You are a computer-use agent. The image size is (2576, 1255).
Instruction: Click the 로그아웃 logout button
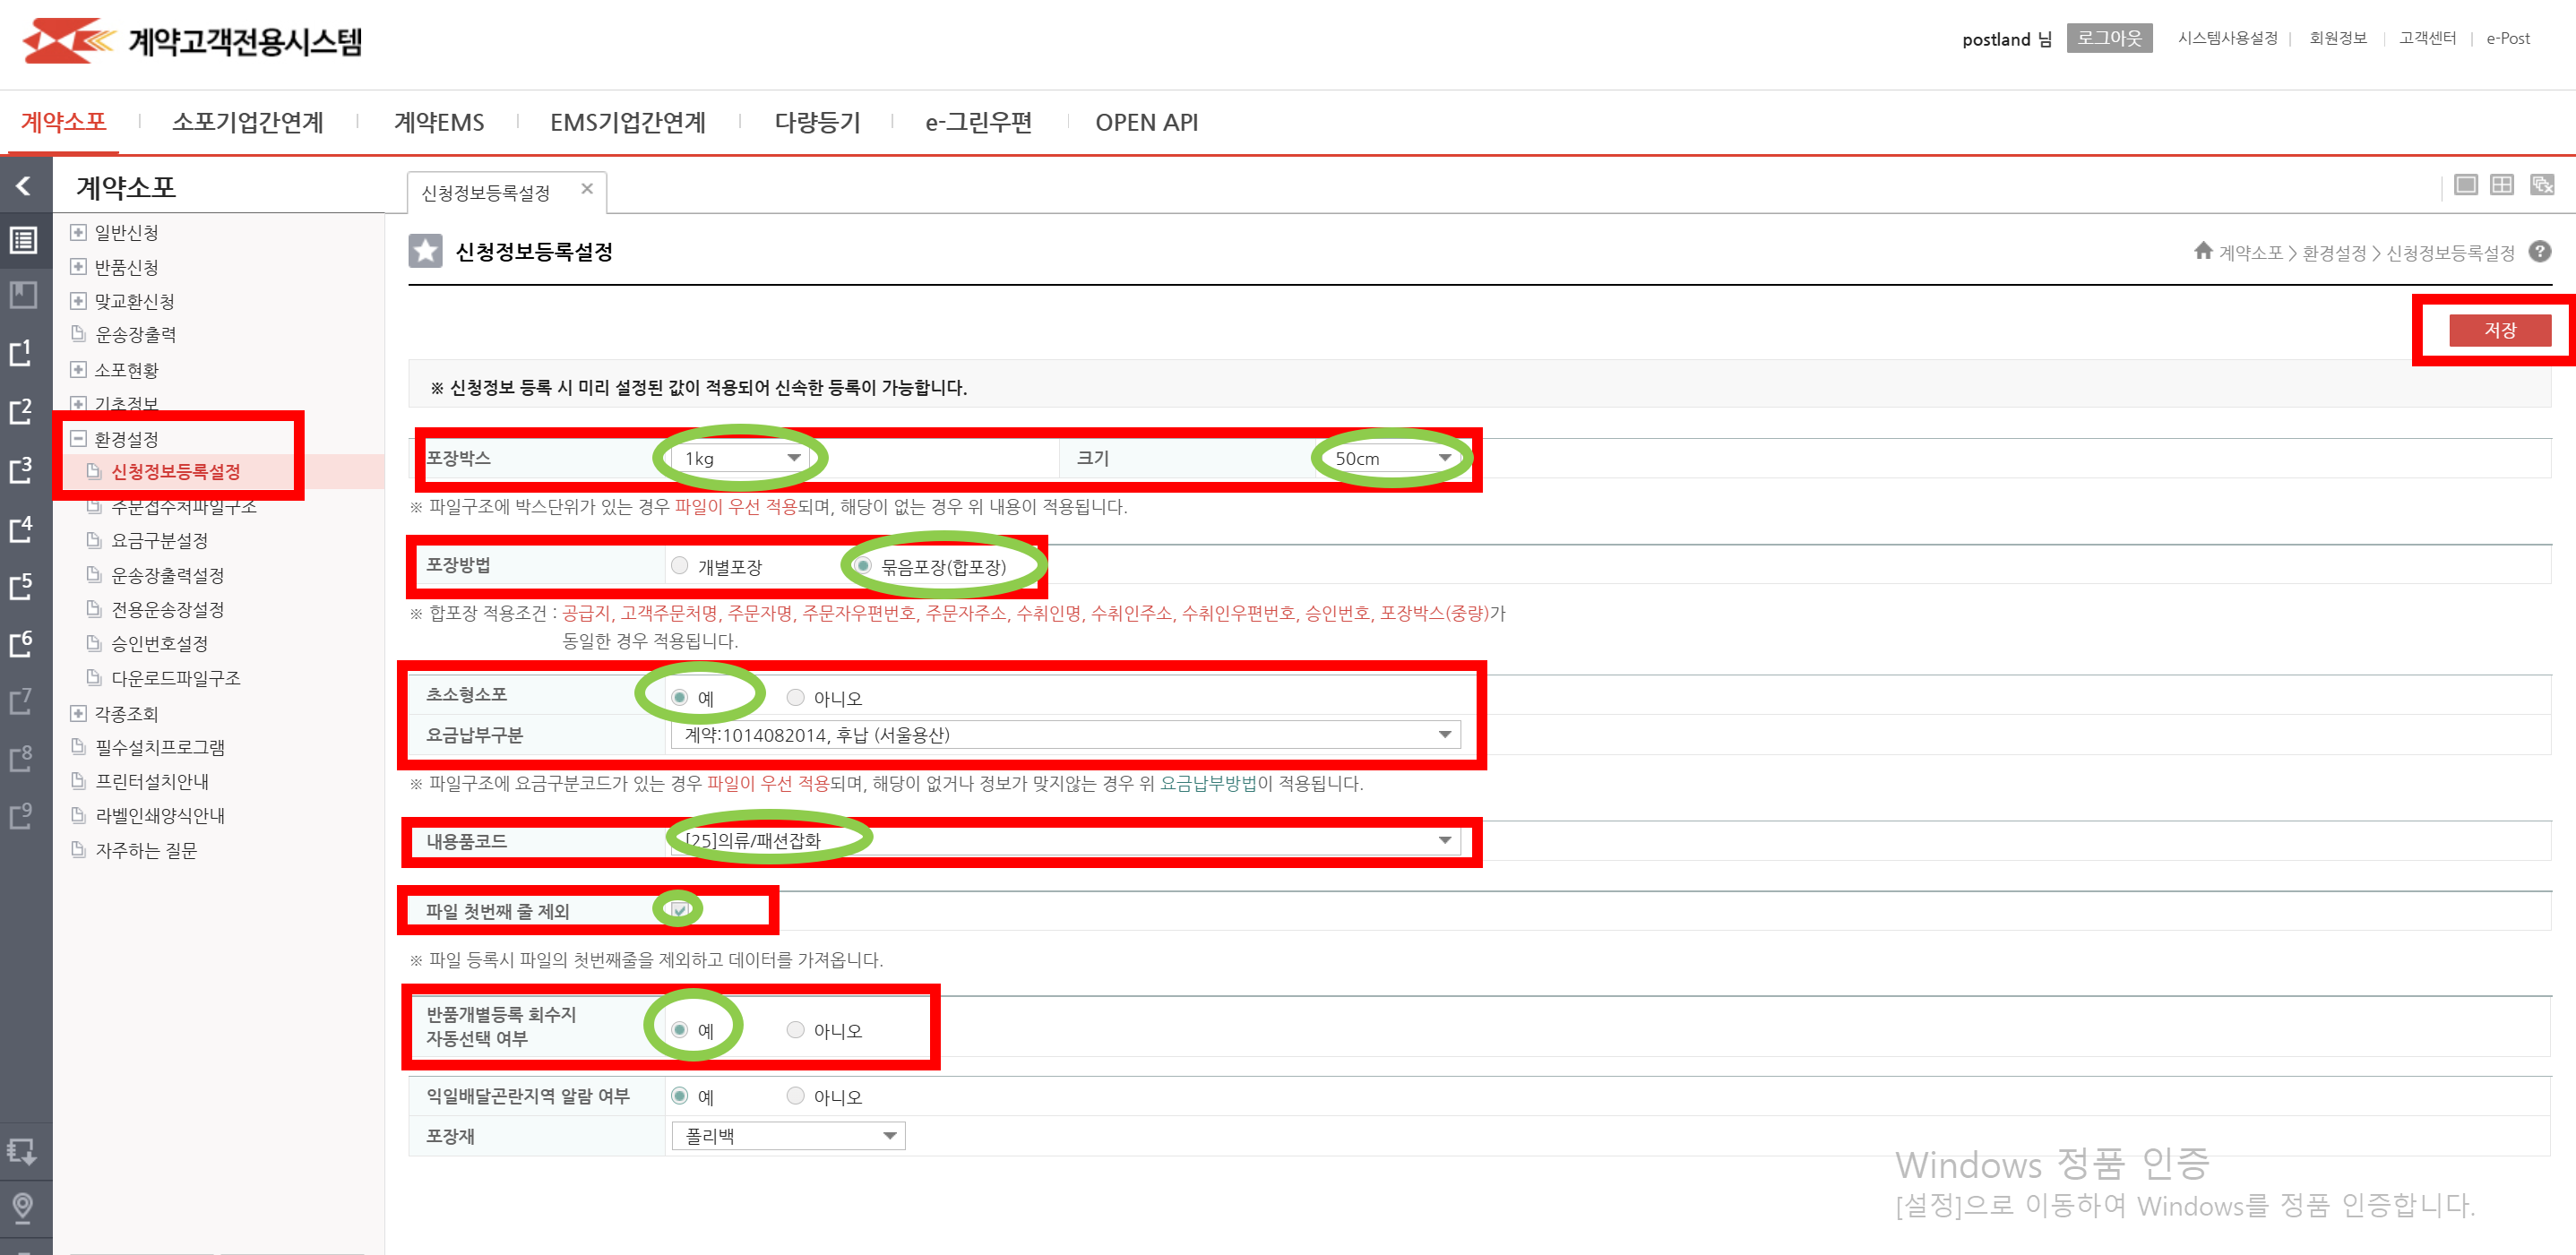pyautogui.click(x=2109, y=38)
